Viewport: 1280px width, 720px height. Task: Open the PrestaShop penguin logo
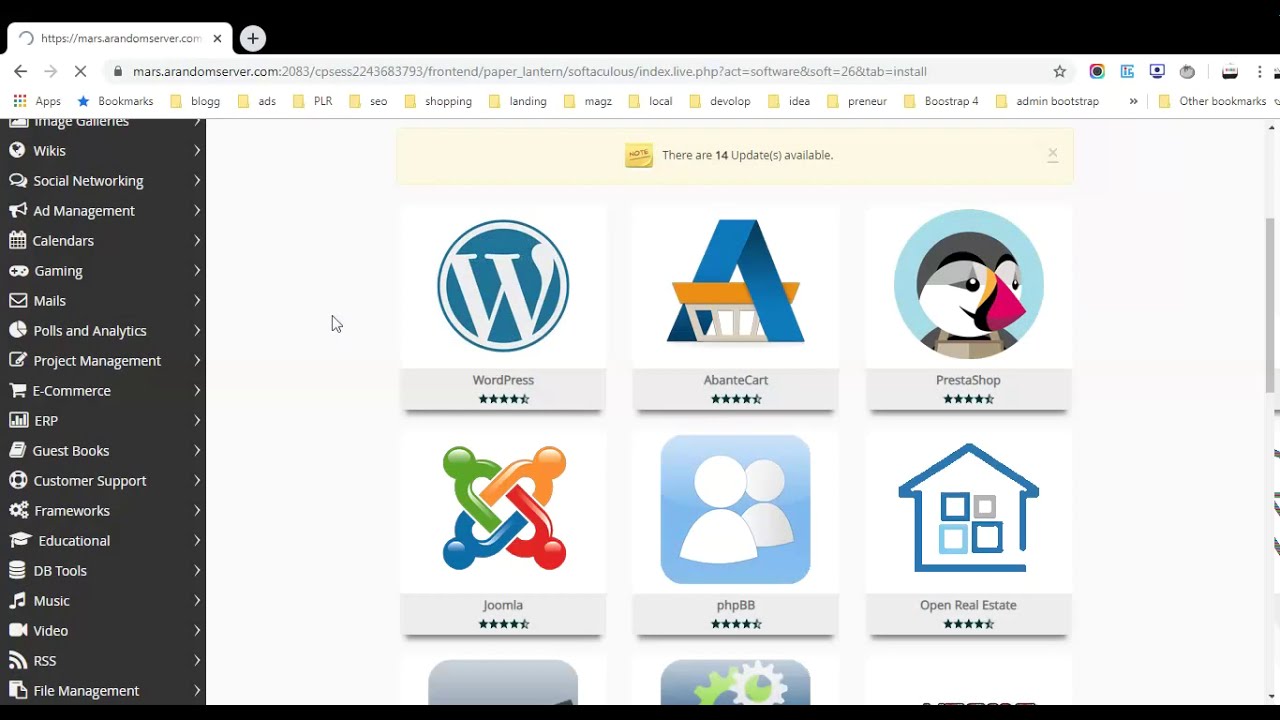point(968,284)
